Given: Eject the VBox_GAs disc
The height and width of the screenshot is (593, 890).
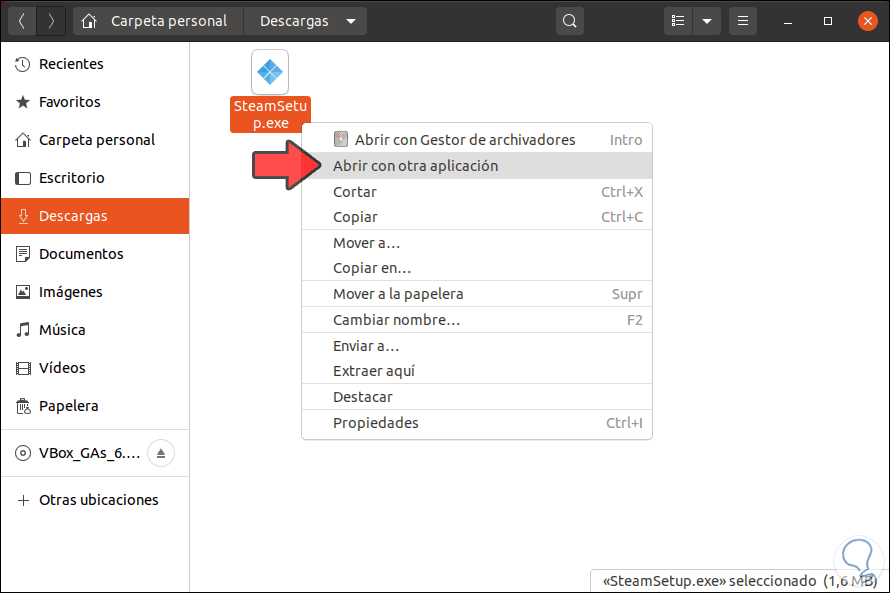Looking at the screenshot, I should pos(162,454).
